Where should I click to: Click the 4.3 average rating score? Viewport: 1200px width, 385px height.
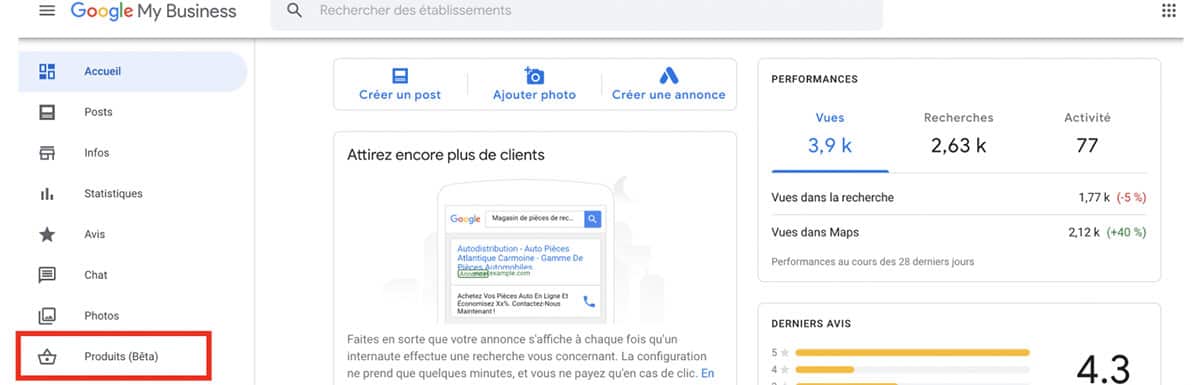point(1104,369)
